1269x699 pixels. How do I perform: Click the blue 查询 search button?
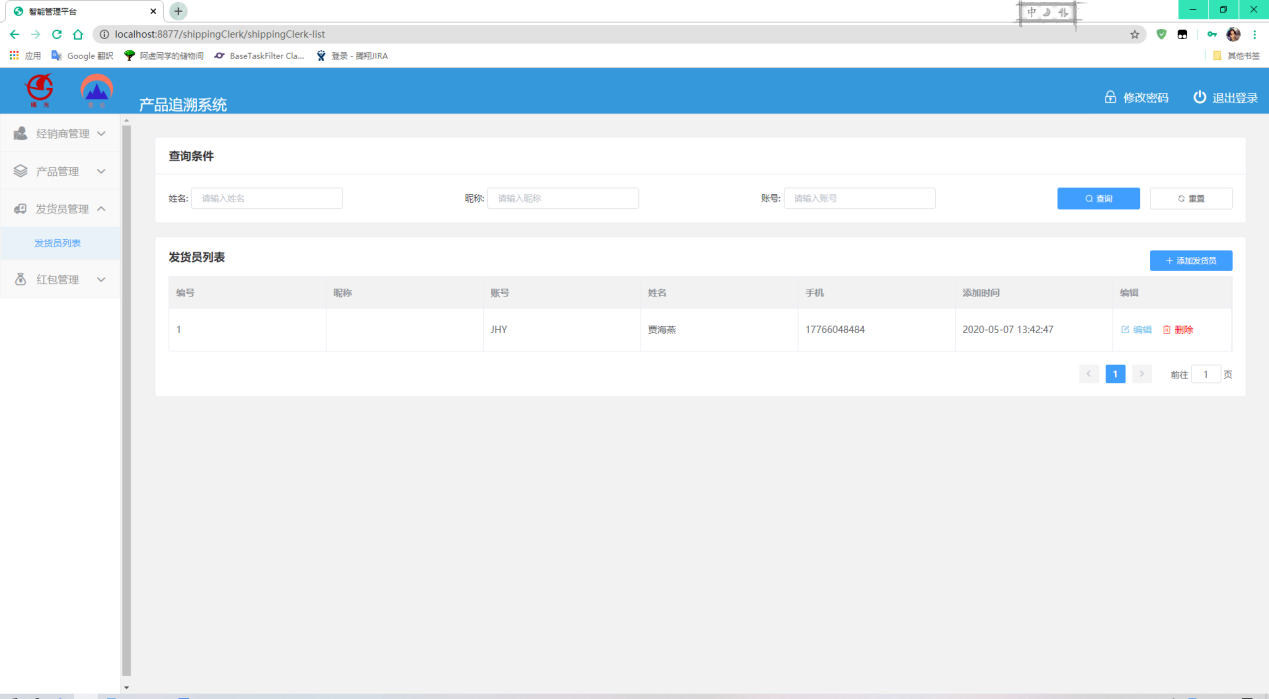click(x=1098, y=199)
